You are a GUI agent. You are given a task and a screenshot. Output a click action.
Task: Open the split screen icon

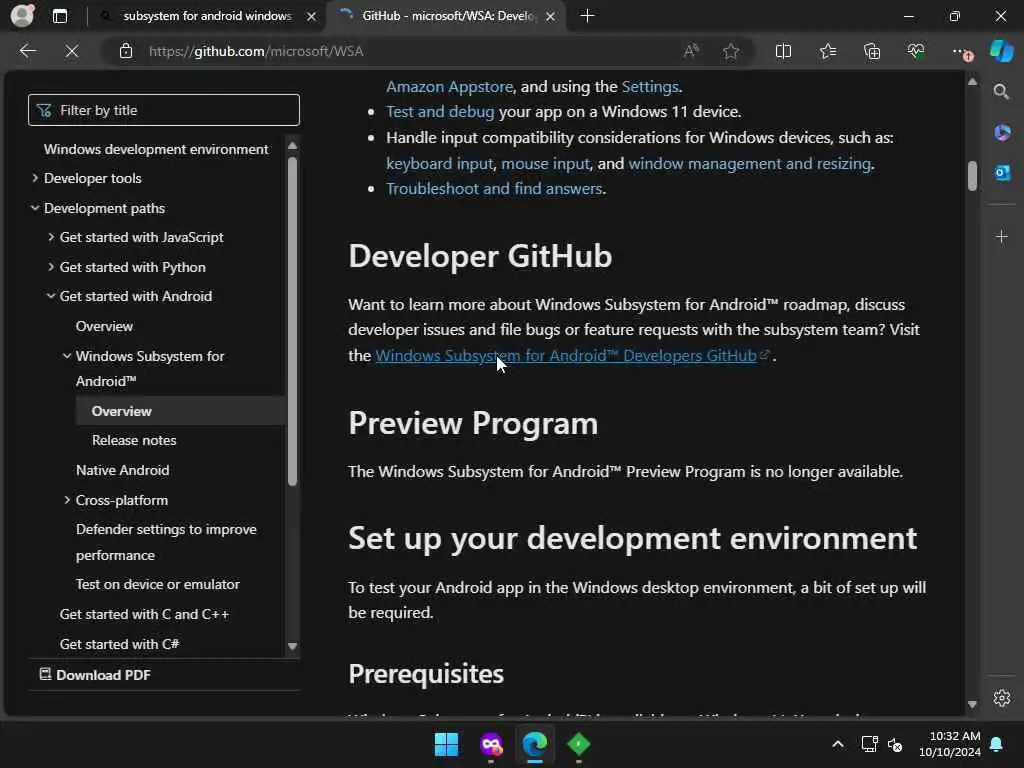pyautogui.click(x=783, y=51)
